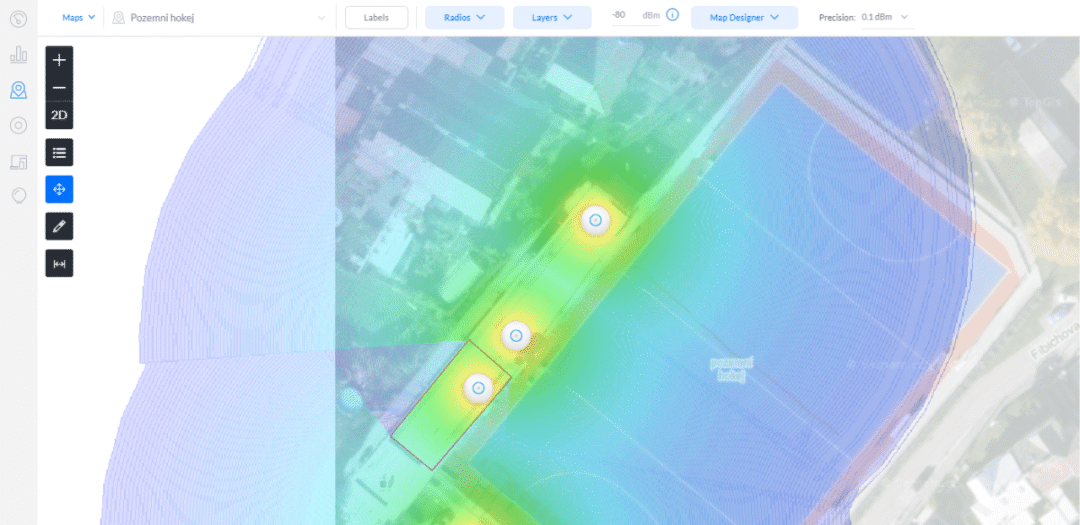Click the dBm info icon
This screenshot has height=525, width=1080.
(x=672, y=16)
